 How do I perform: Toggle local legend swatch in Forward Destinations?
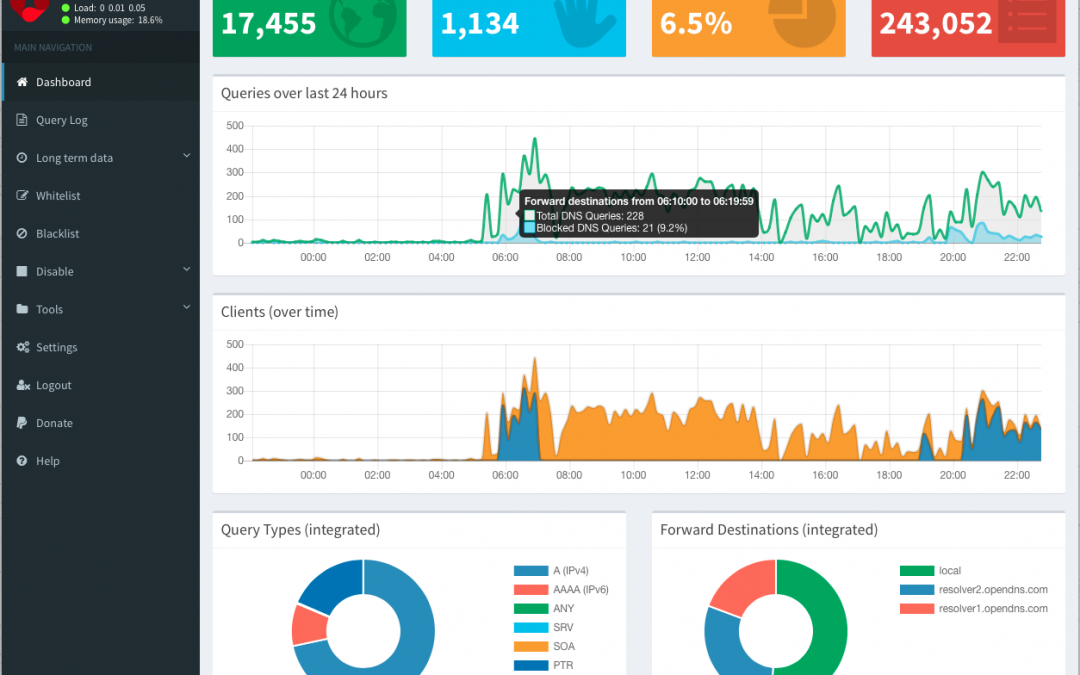917,570
